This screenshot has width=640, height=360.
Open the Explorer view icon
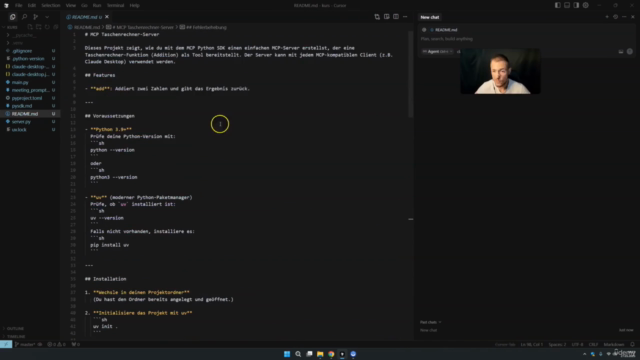point(12,17)
